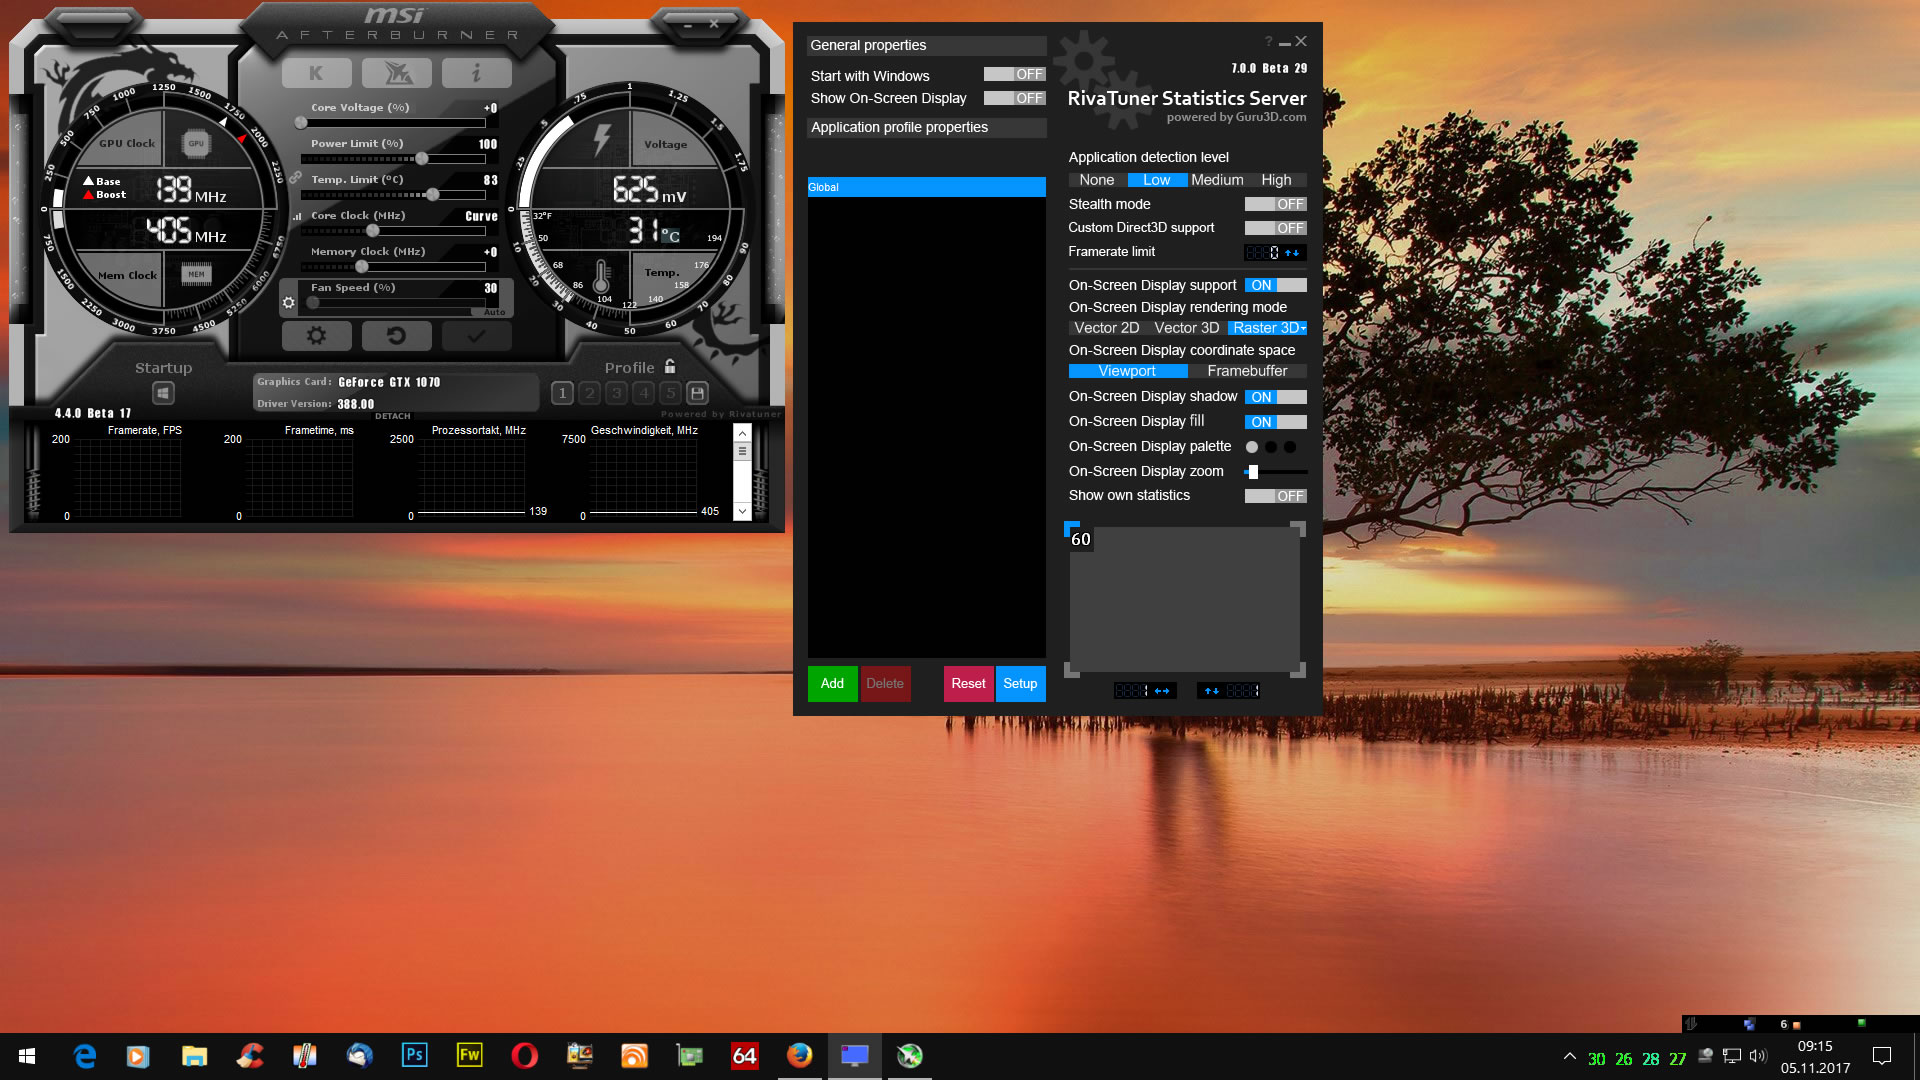Open the blue Setup button
1920x1080 pixels.
point(1020,684)
